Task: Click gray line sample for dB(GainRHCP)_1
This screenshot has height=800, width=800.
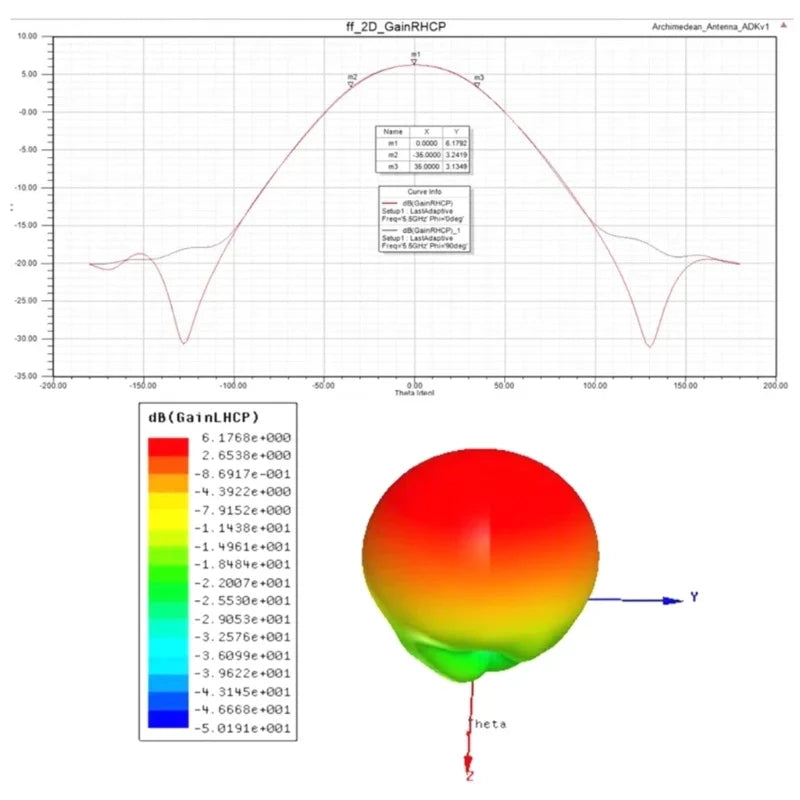Action: pos(390,231)
